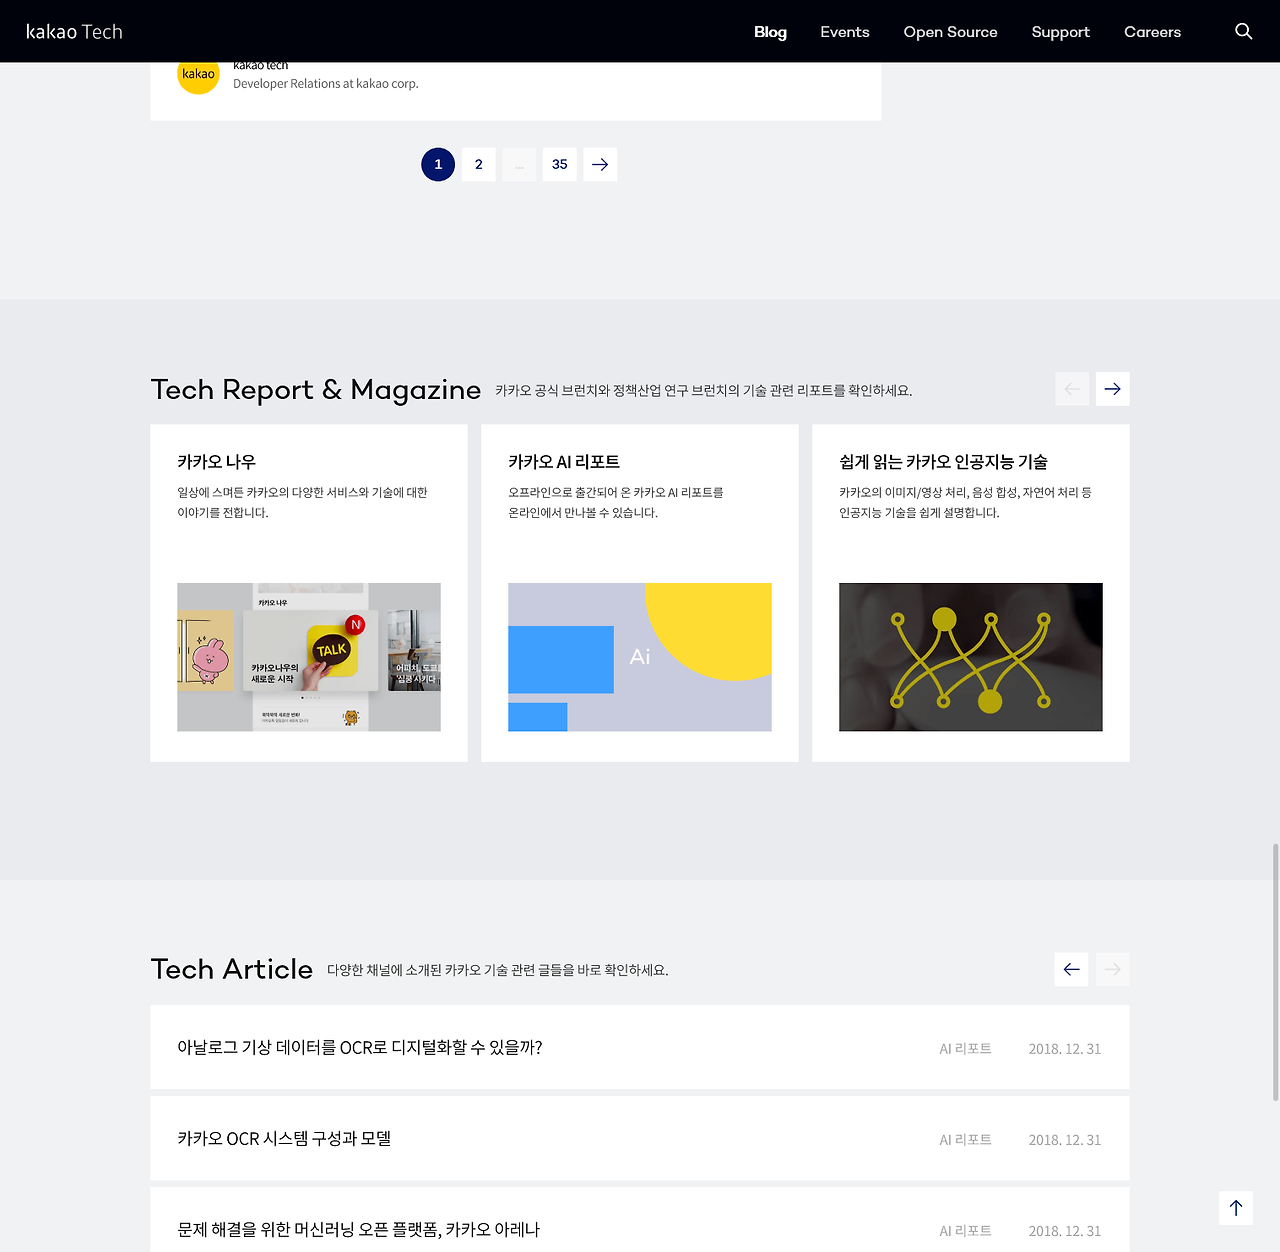Screen dimensions: 1280x1252
Task: Click the 카카오 나우 card description text
Action: click(x=302, y=502)
